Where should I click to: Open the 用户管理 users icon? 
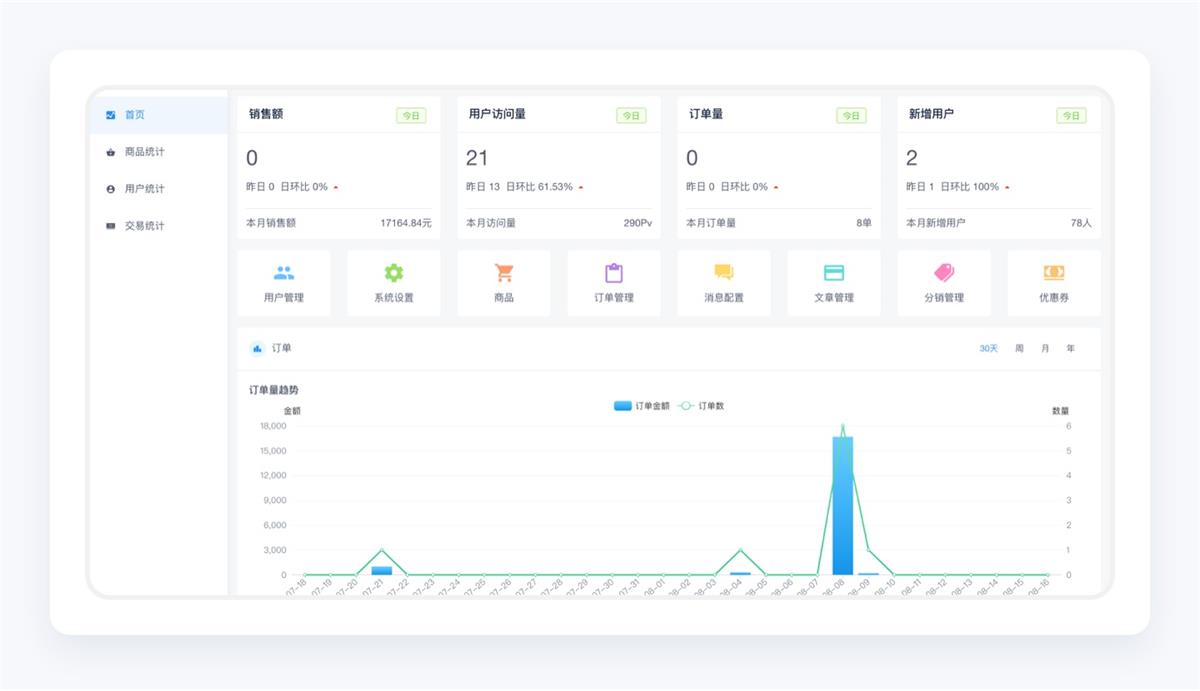(284, 273)
